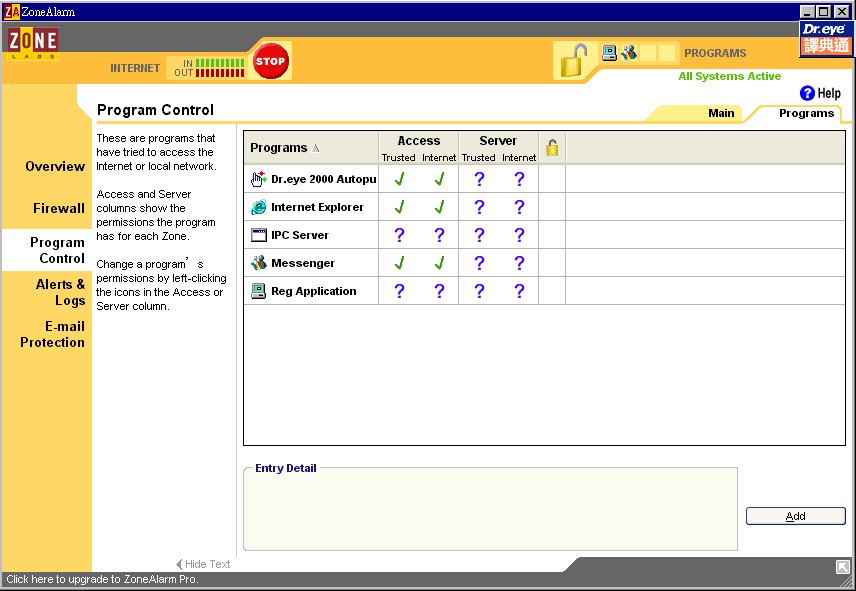The height and width of the screenshot is (591, 856).
Task: Click the Messenger icon in the Programs indicator
Action: tap(629, 53)
